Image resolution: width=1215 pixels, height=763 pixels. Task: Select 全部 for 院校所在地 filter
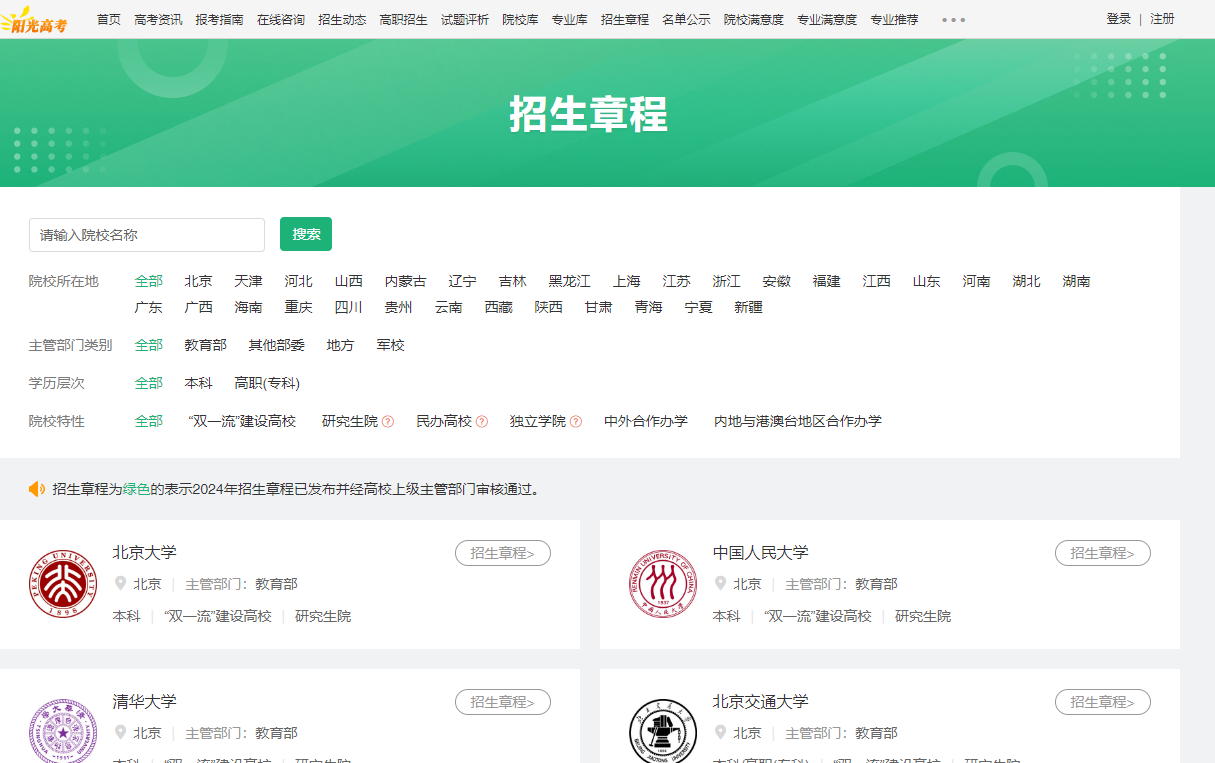coord(149,282)
